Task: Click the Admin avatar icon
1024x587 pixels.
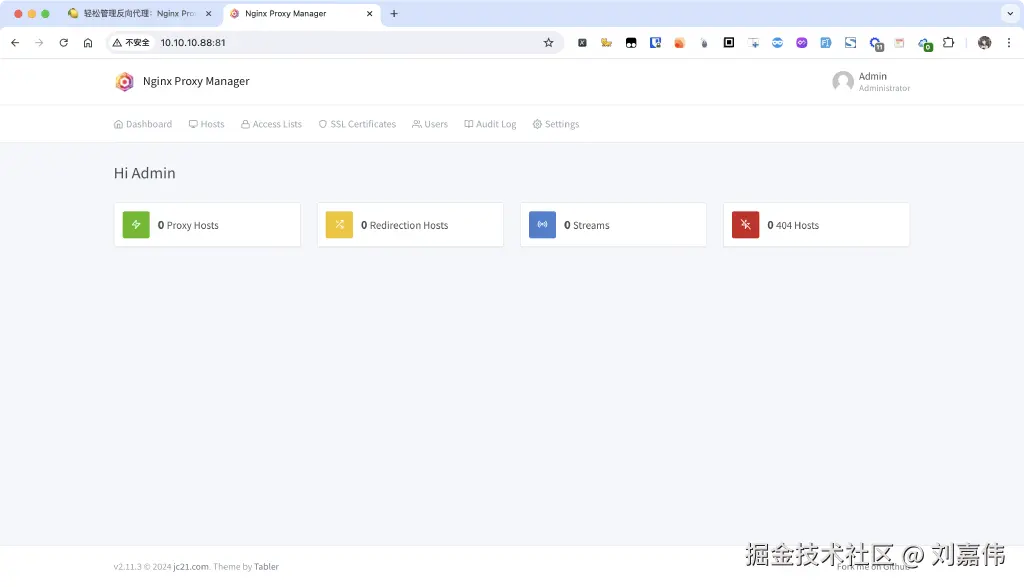Action: click(x=842, y=82)
